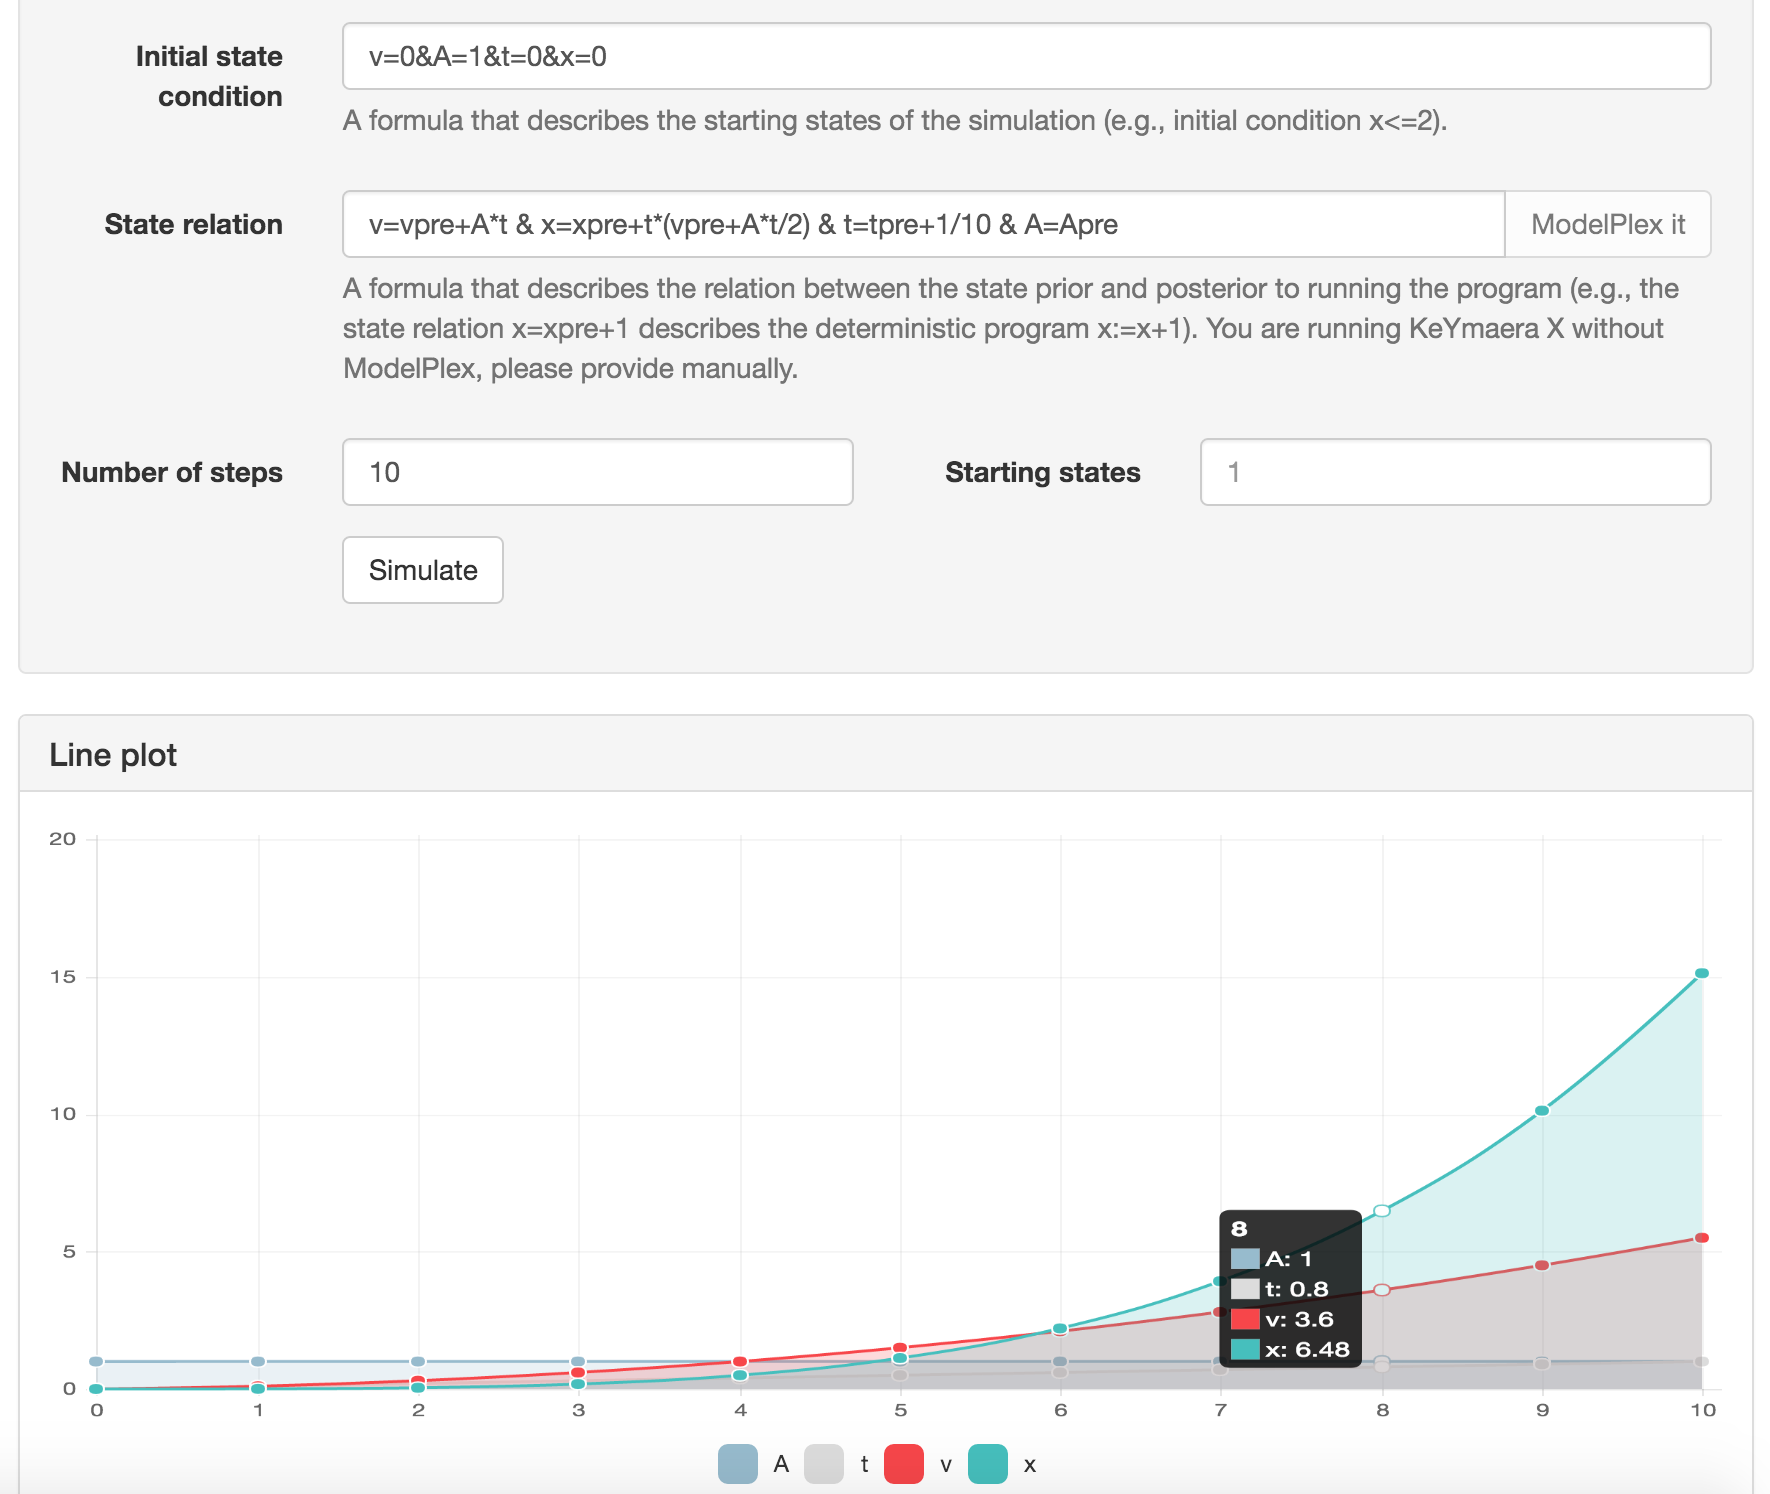Click the Initial state condition input field

pyautogui.click(x=1026, y=57)
